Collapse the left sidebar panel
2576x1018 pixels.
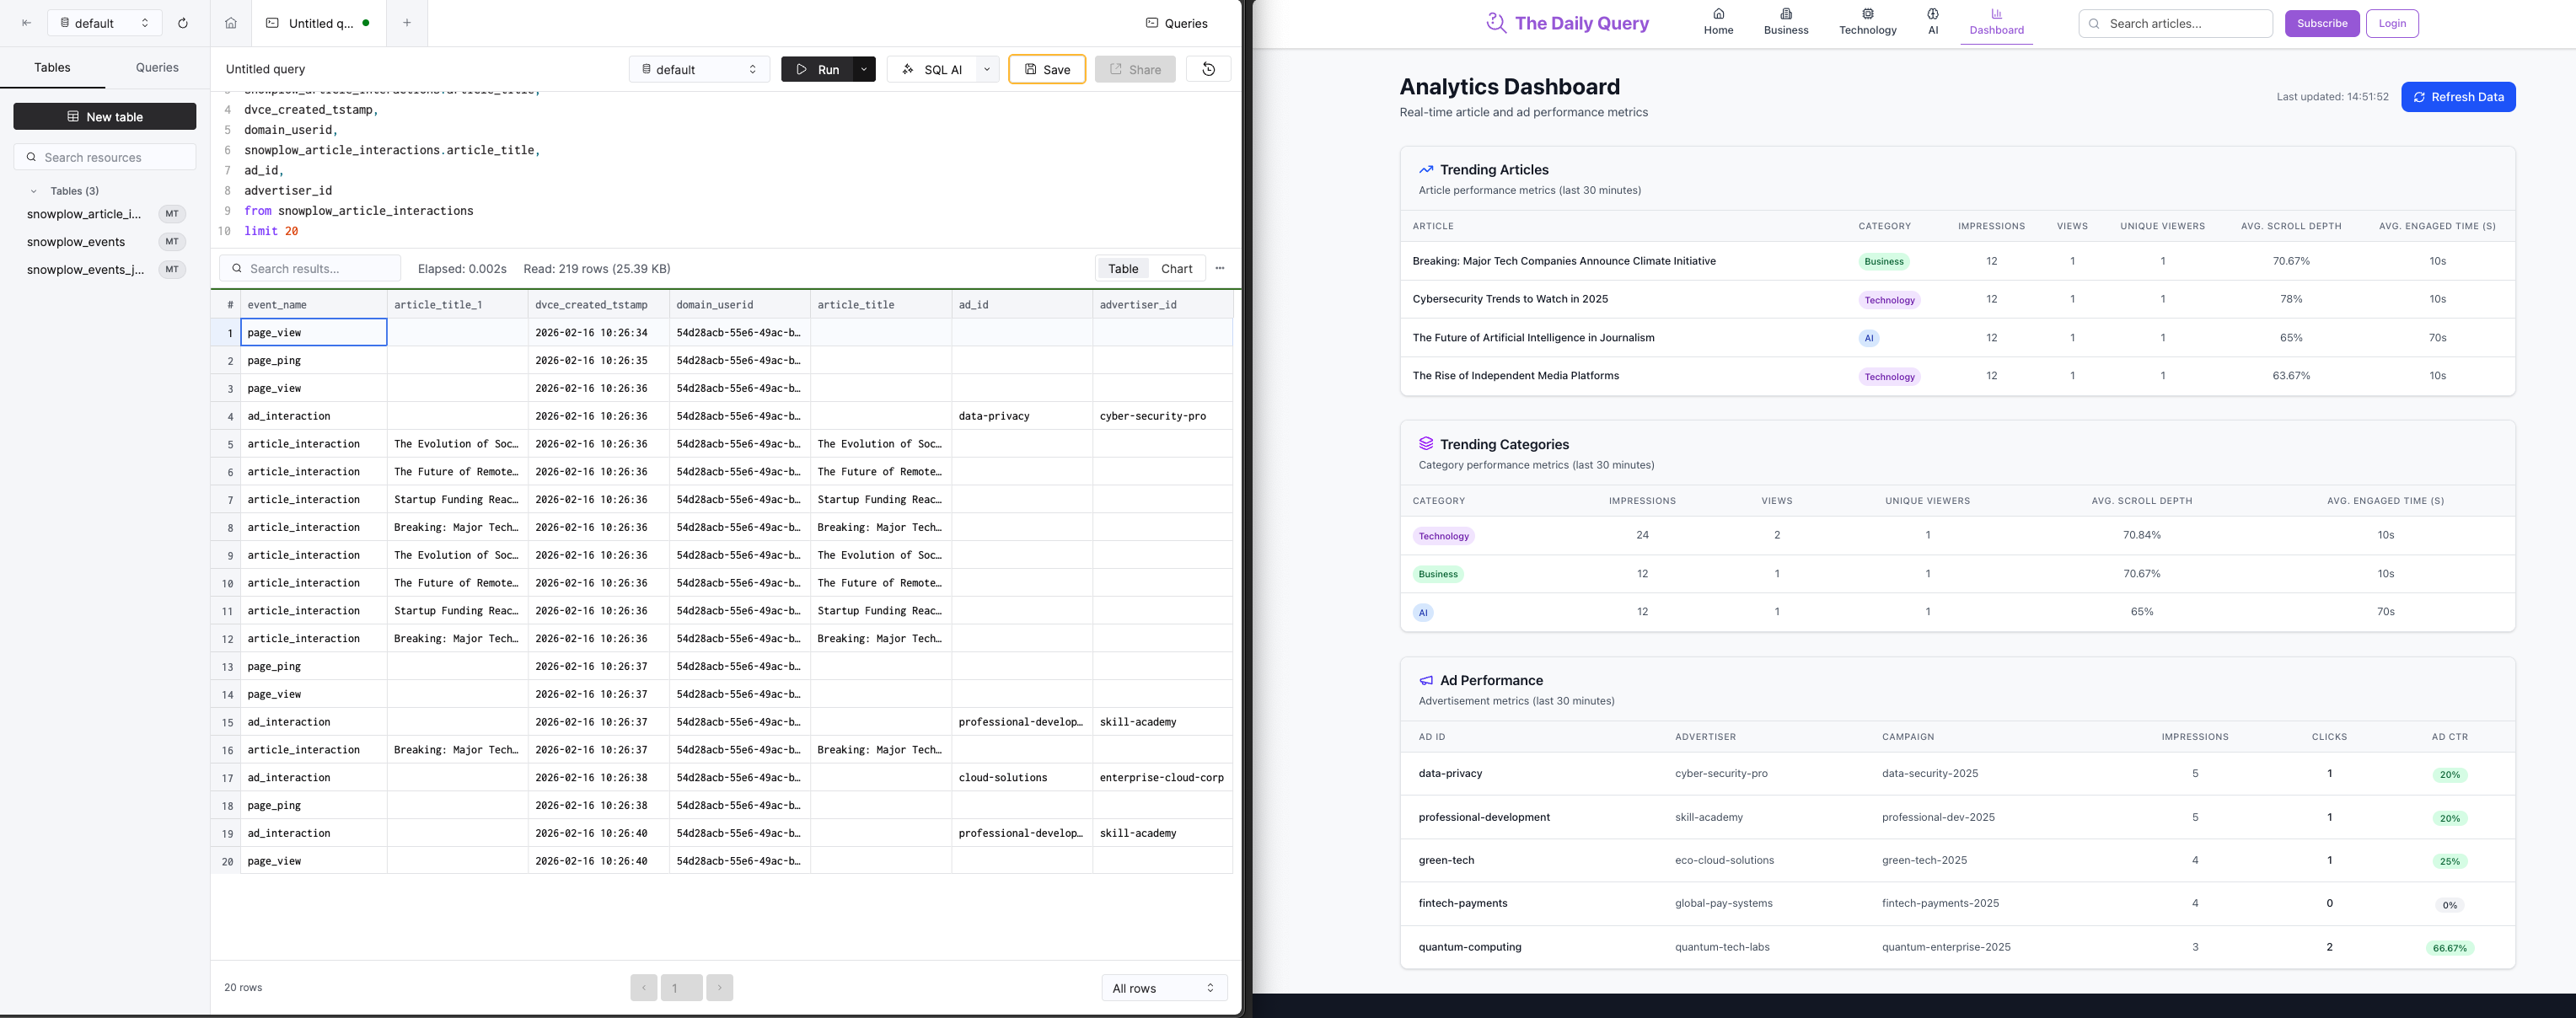click(x=26, y=22)
